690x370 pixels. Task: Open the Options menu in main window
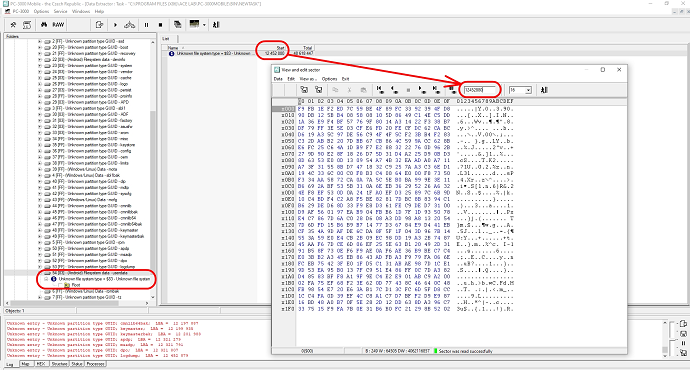point(41,11)
